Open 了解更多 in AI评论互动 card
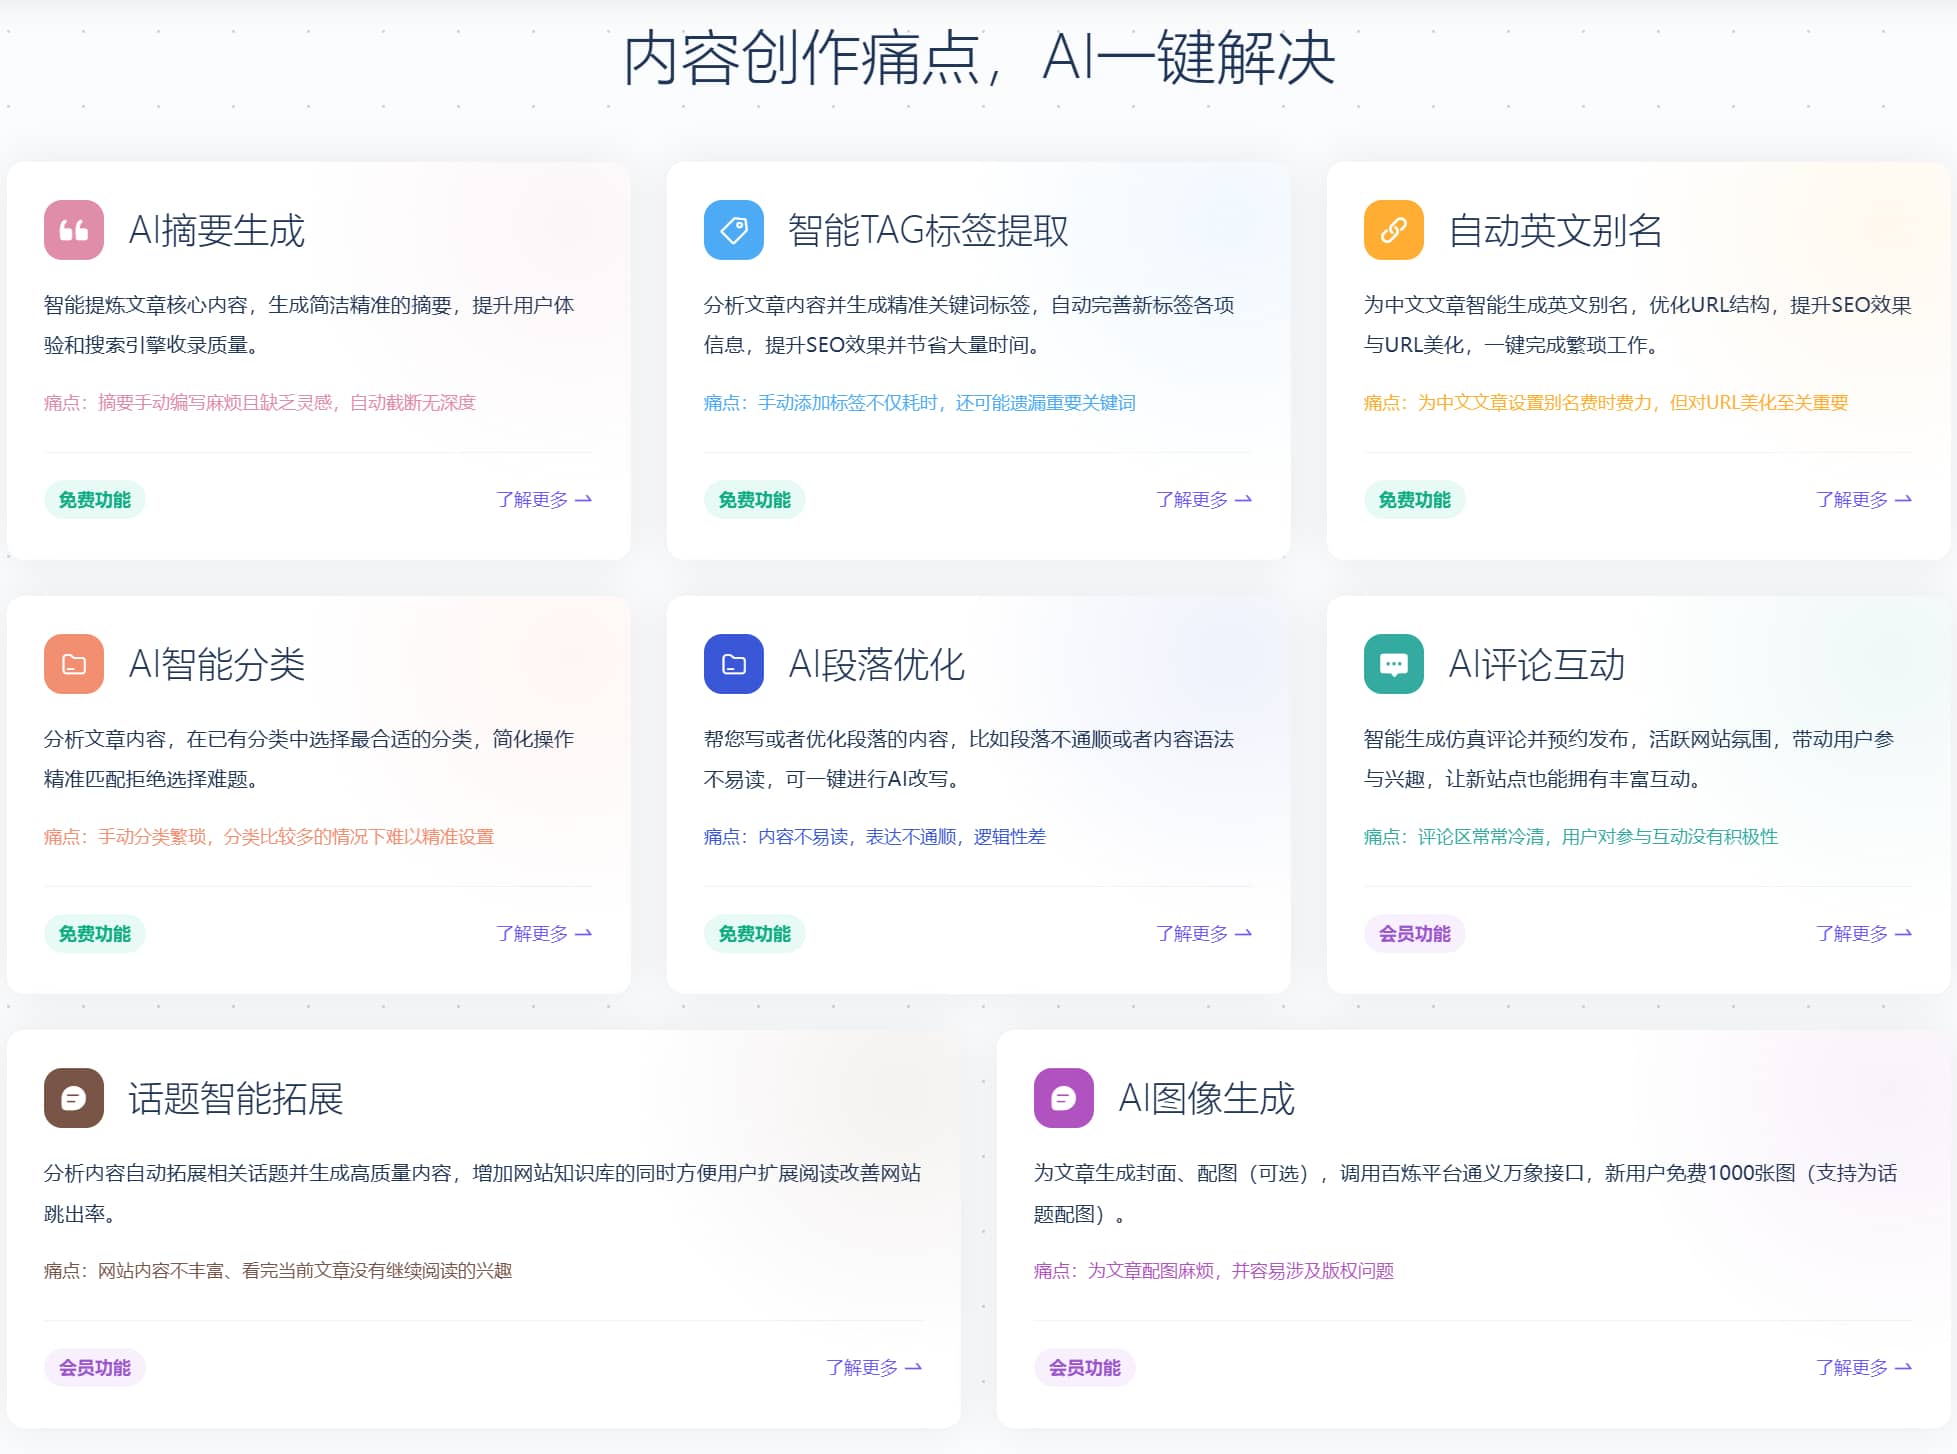Viewport: 1957px width, 1454px height. pyautogui.click(x=1863, y=933)
